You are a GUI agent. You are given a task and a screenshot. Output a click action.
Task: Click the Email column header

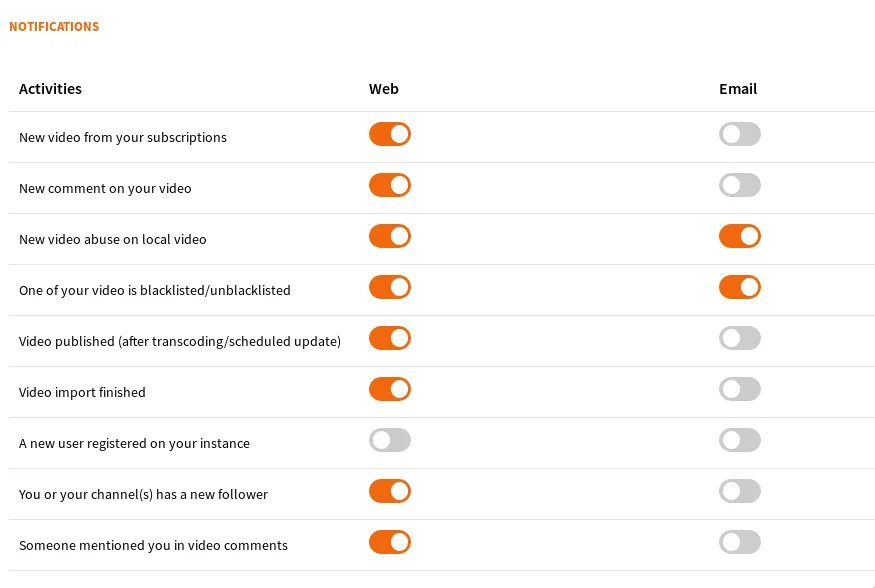pos(738,89)
